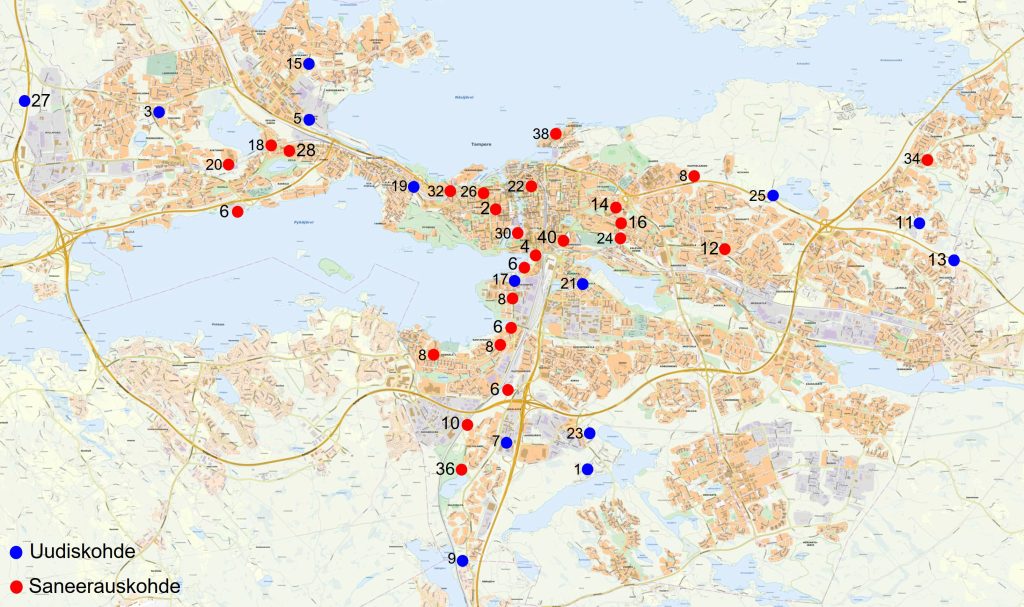Viewport: 1024px width, 607px height.
Task: Click red marker 16 in the city center
Action: [x=619, y=222]
